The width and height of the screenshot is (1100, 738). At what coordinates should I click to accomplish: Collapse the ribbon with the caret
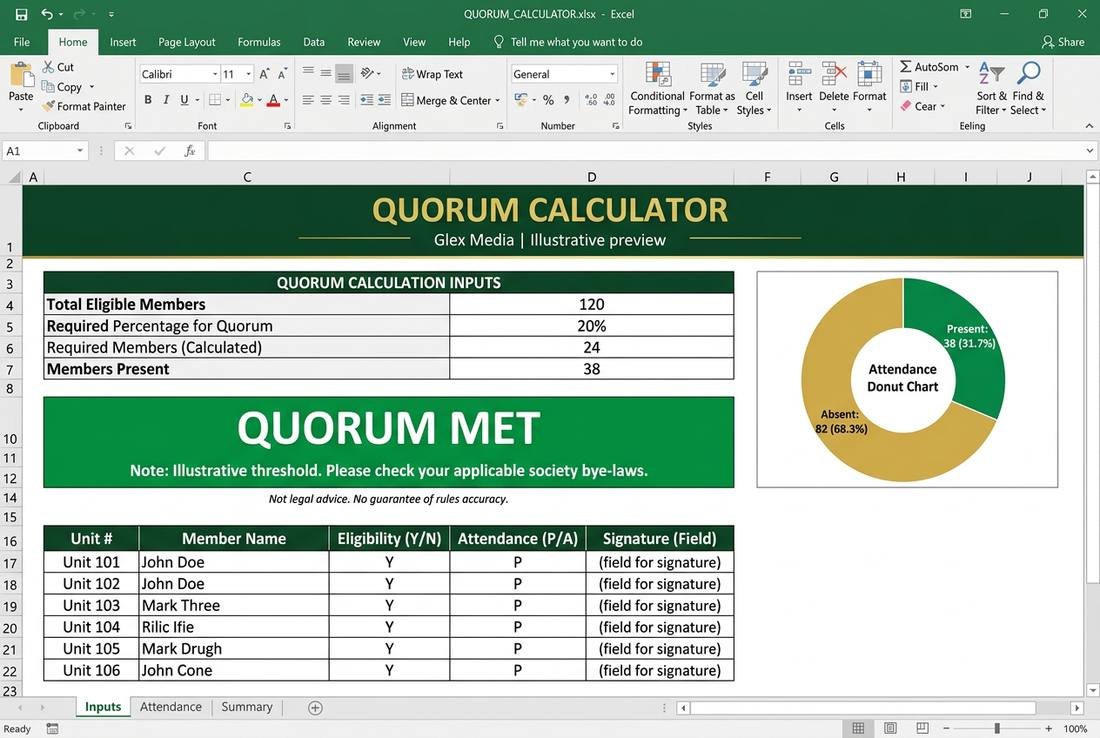[1089, 126]
